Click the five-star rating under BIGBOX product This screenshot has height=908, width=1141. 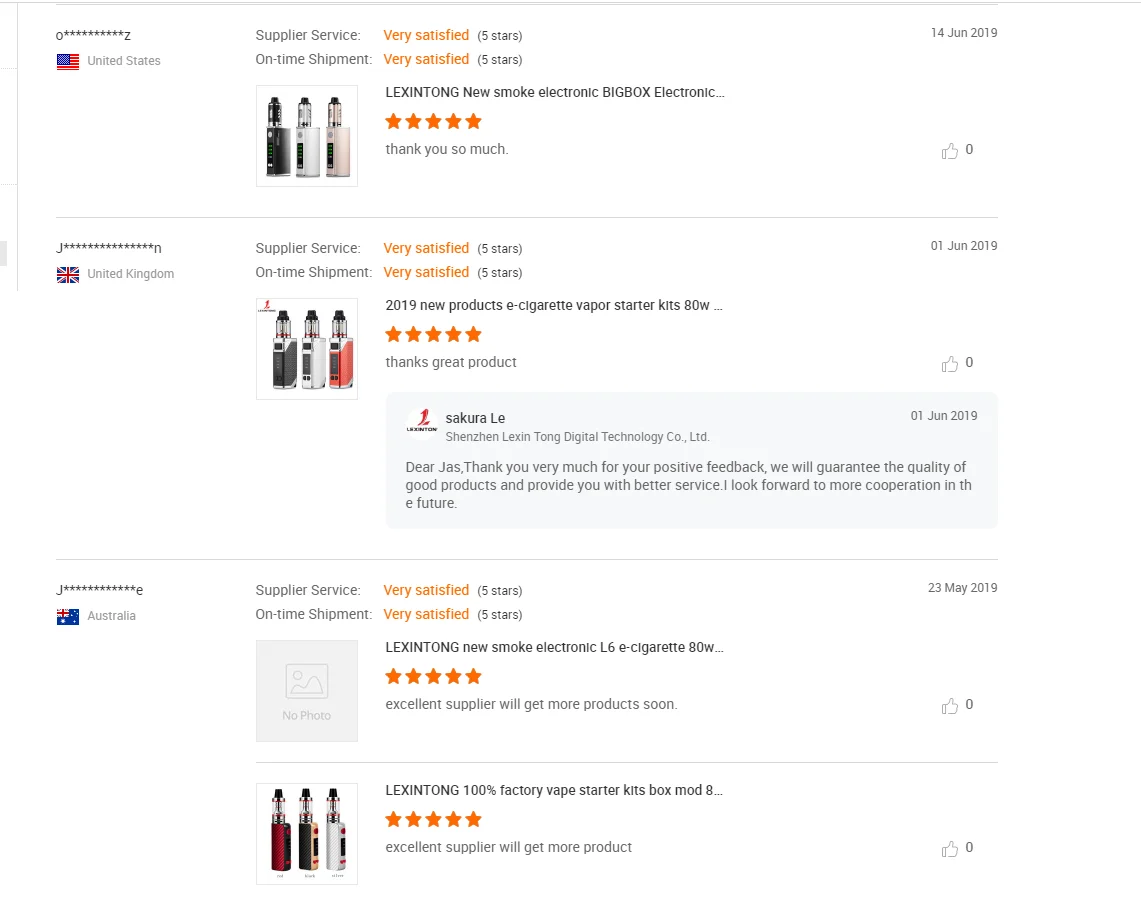pos(433,121)
